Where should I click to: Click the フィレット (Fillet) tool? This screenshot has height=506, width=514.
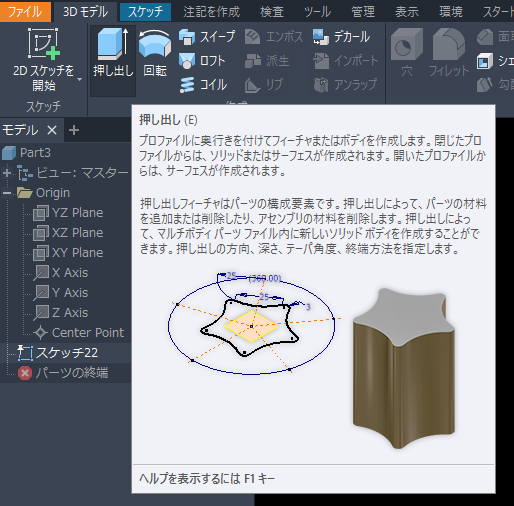tap(449, 53)
